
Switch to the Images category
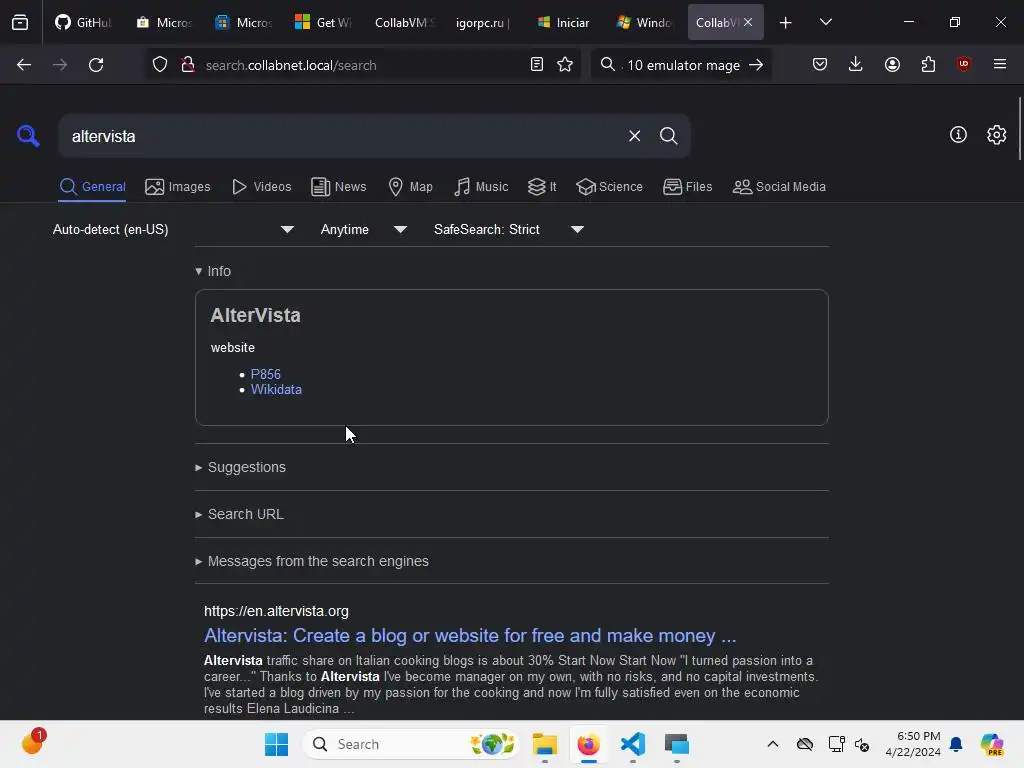point(178,187)
